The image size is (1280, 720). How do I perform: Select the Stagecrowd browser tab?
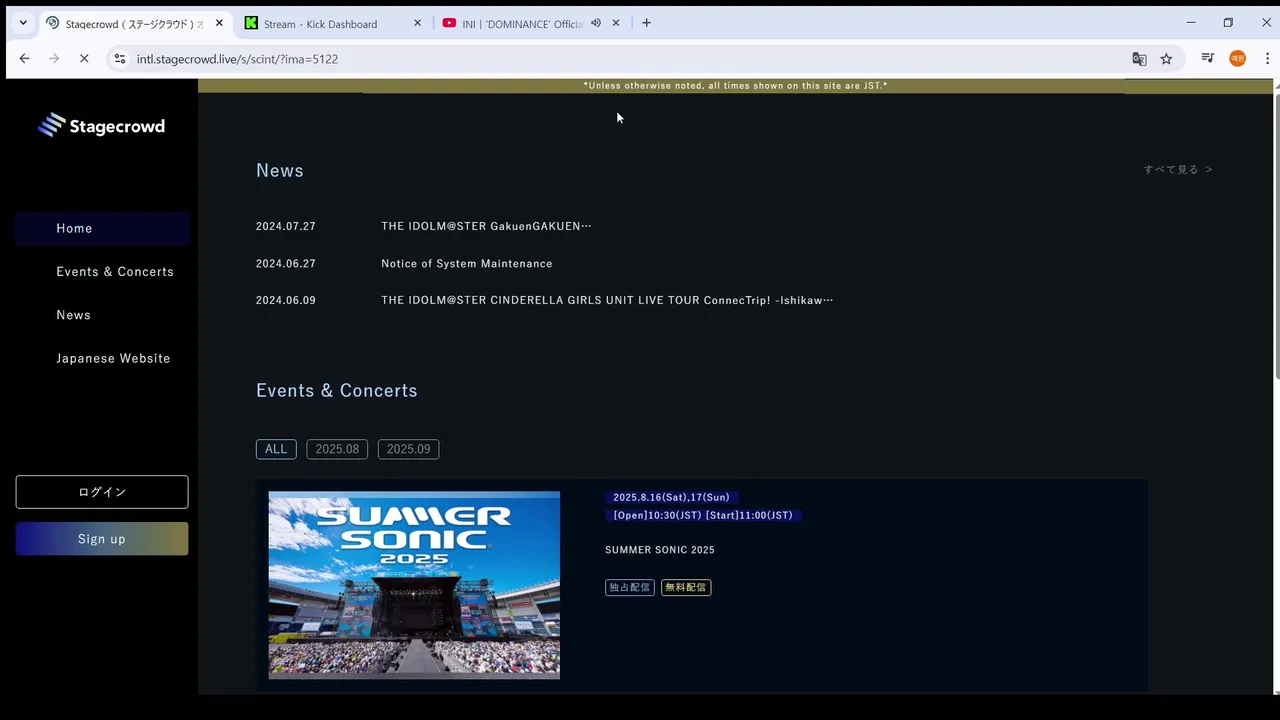[135, 23]
